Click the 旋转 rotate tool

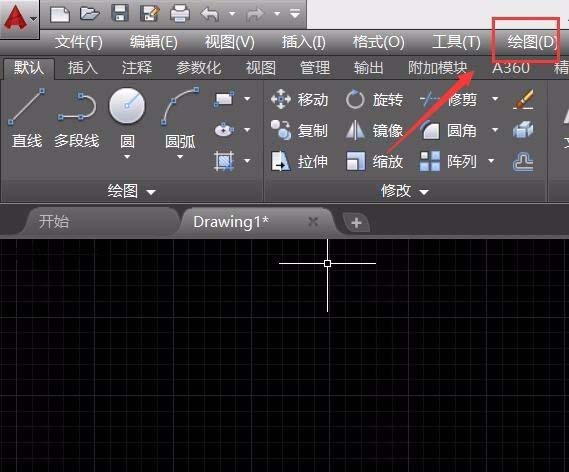(374, 99)
